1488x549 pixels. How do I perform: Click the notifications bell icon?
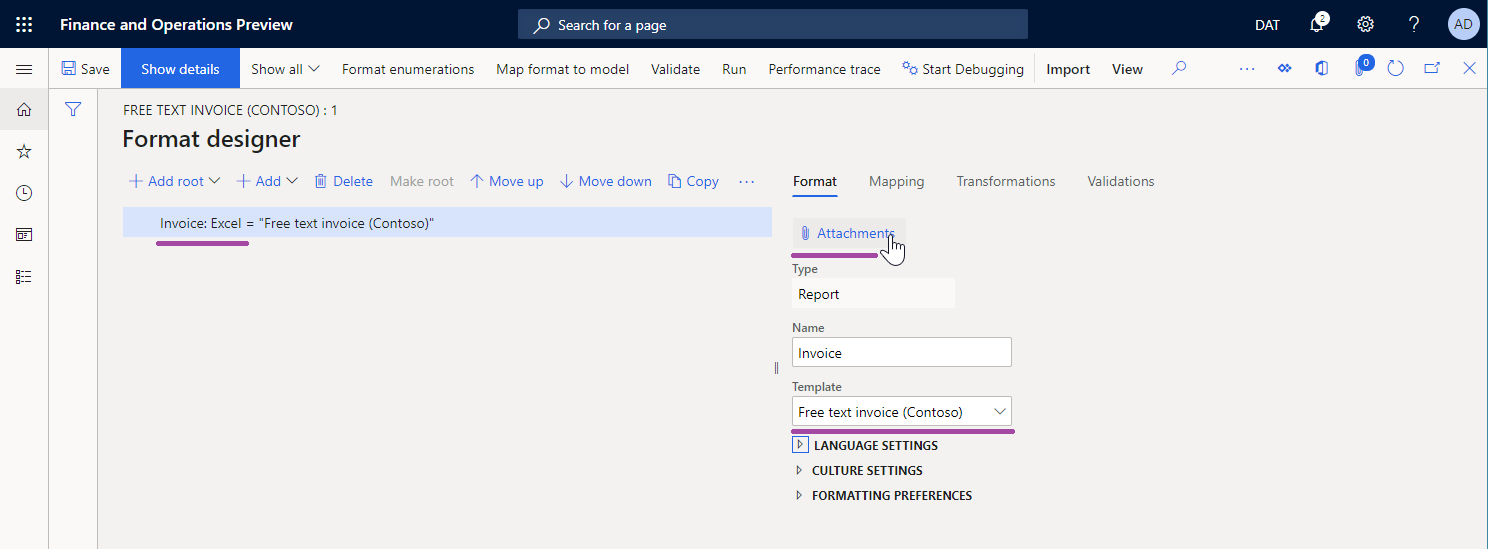click(1317, 24)
